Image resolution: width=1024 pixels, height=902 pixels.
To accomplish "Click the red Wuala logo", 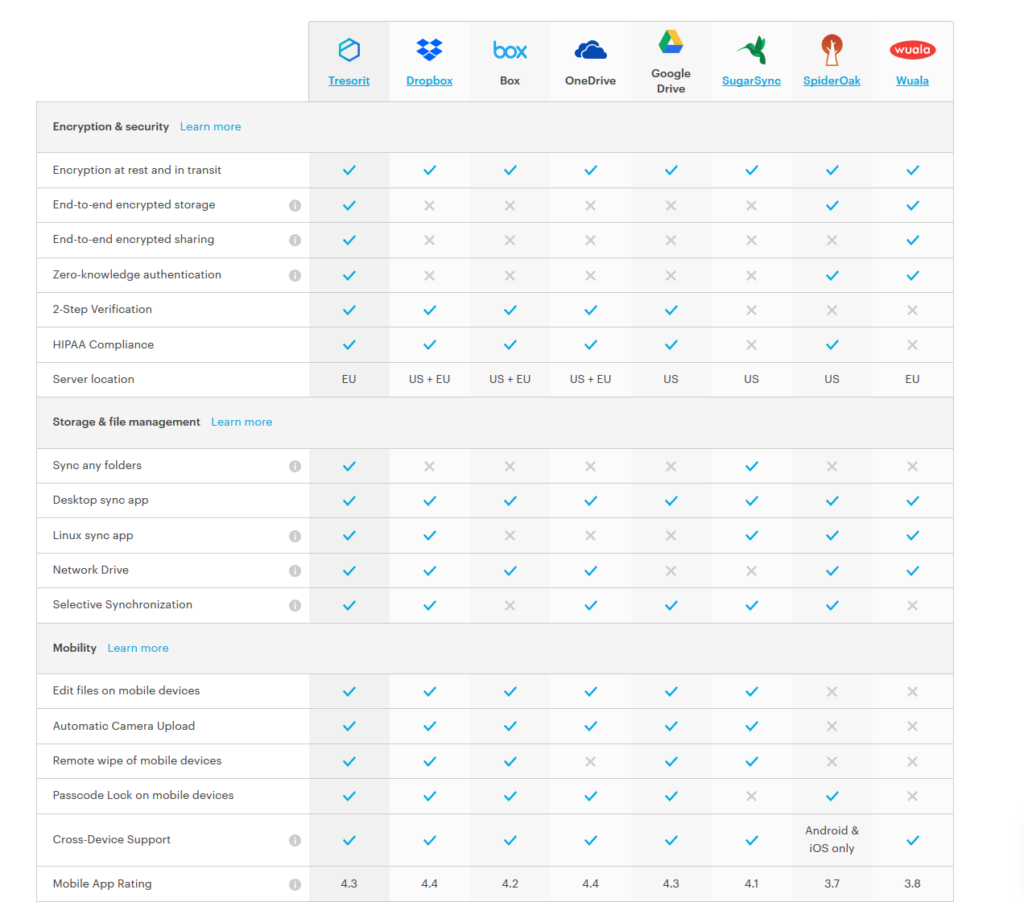I will 912,50.
